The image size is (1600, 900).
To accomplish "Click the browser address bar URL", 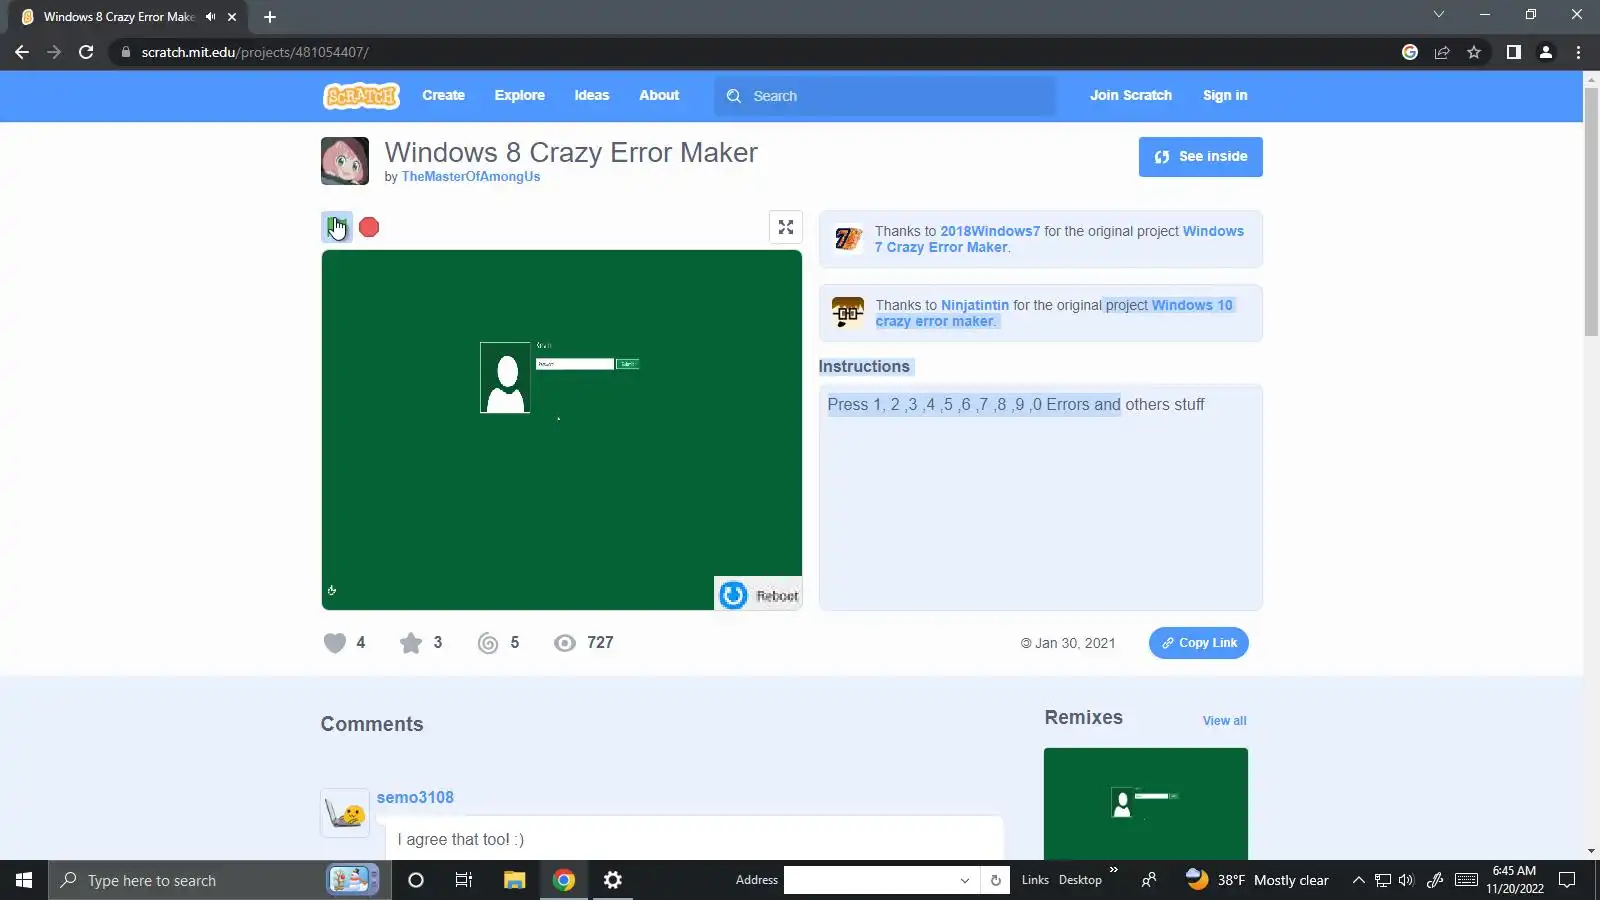I will click(255, 52).
